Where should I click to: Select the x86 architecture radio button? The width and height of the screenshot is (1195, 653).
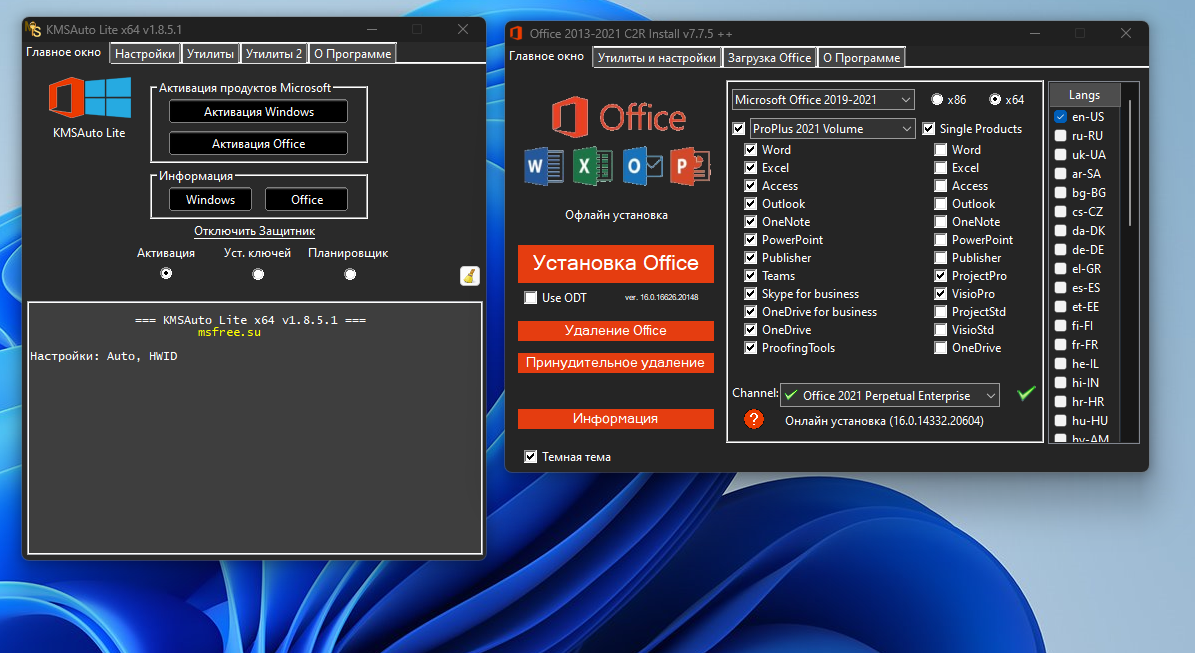tap(937, 99)
